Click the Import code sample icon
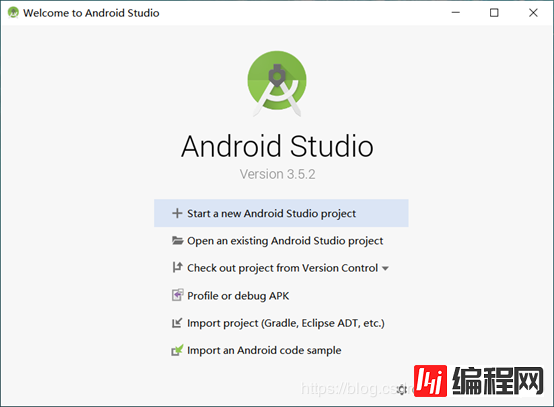The image size is (554, 407). click(177, 350)
